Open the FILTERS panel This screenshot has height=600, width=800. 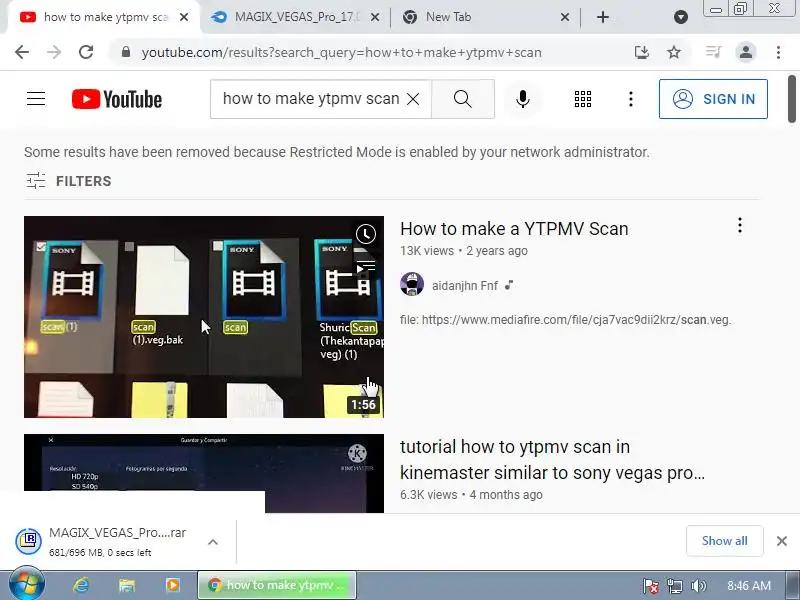(x=68, y=181)
